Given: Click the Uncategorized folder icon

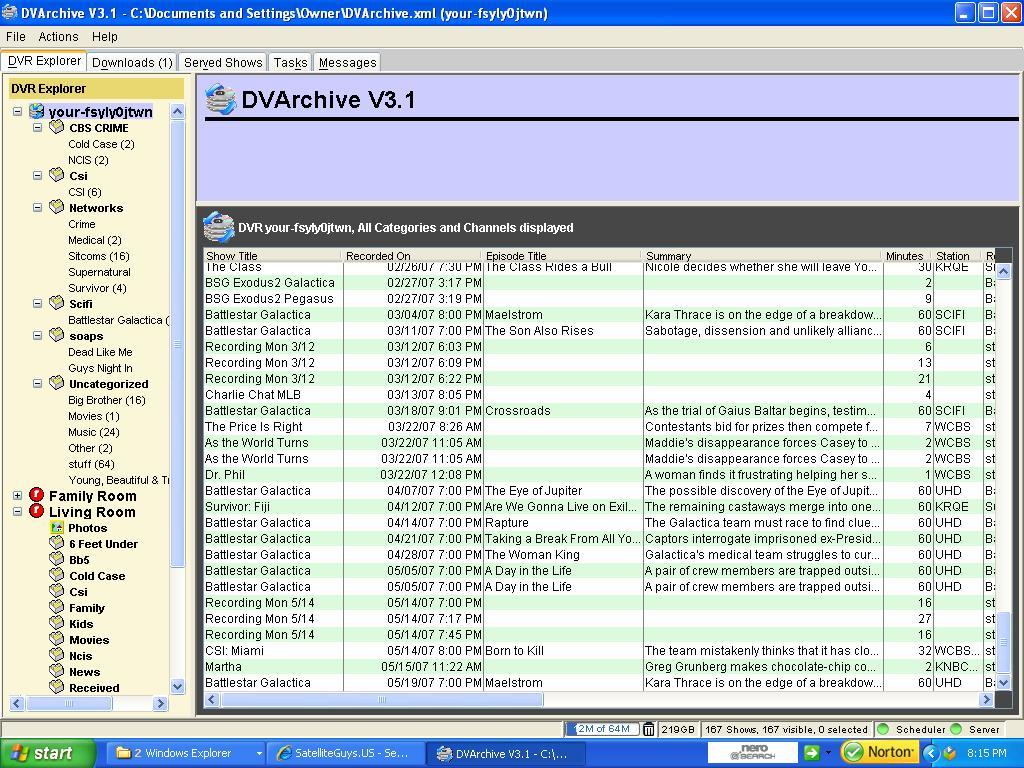Looking at the screenshot, I should (57, 383).
